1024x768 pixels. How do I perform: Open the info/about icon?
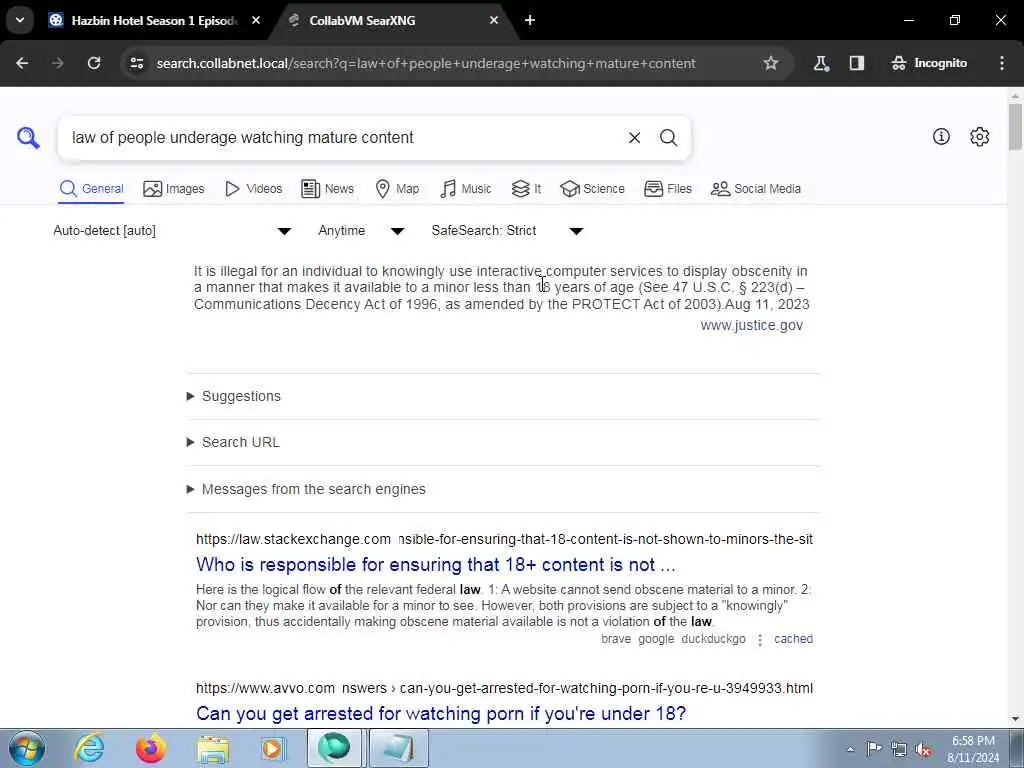pyautogui.click(x=941, y=136)
